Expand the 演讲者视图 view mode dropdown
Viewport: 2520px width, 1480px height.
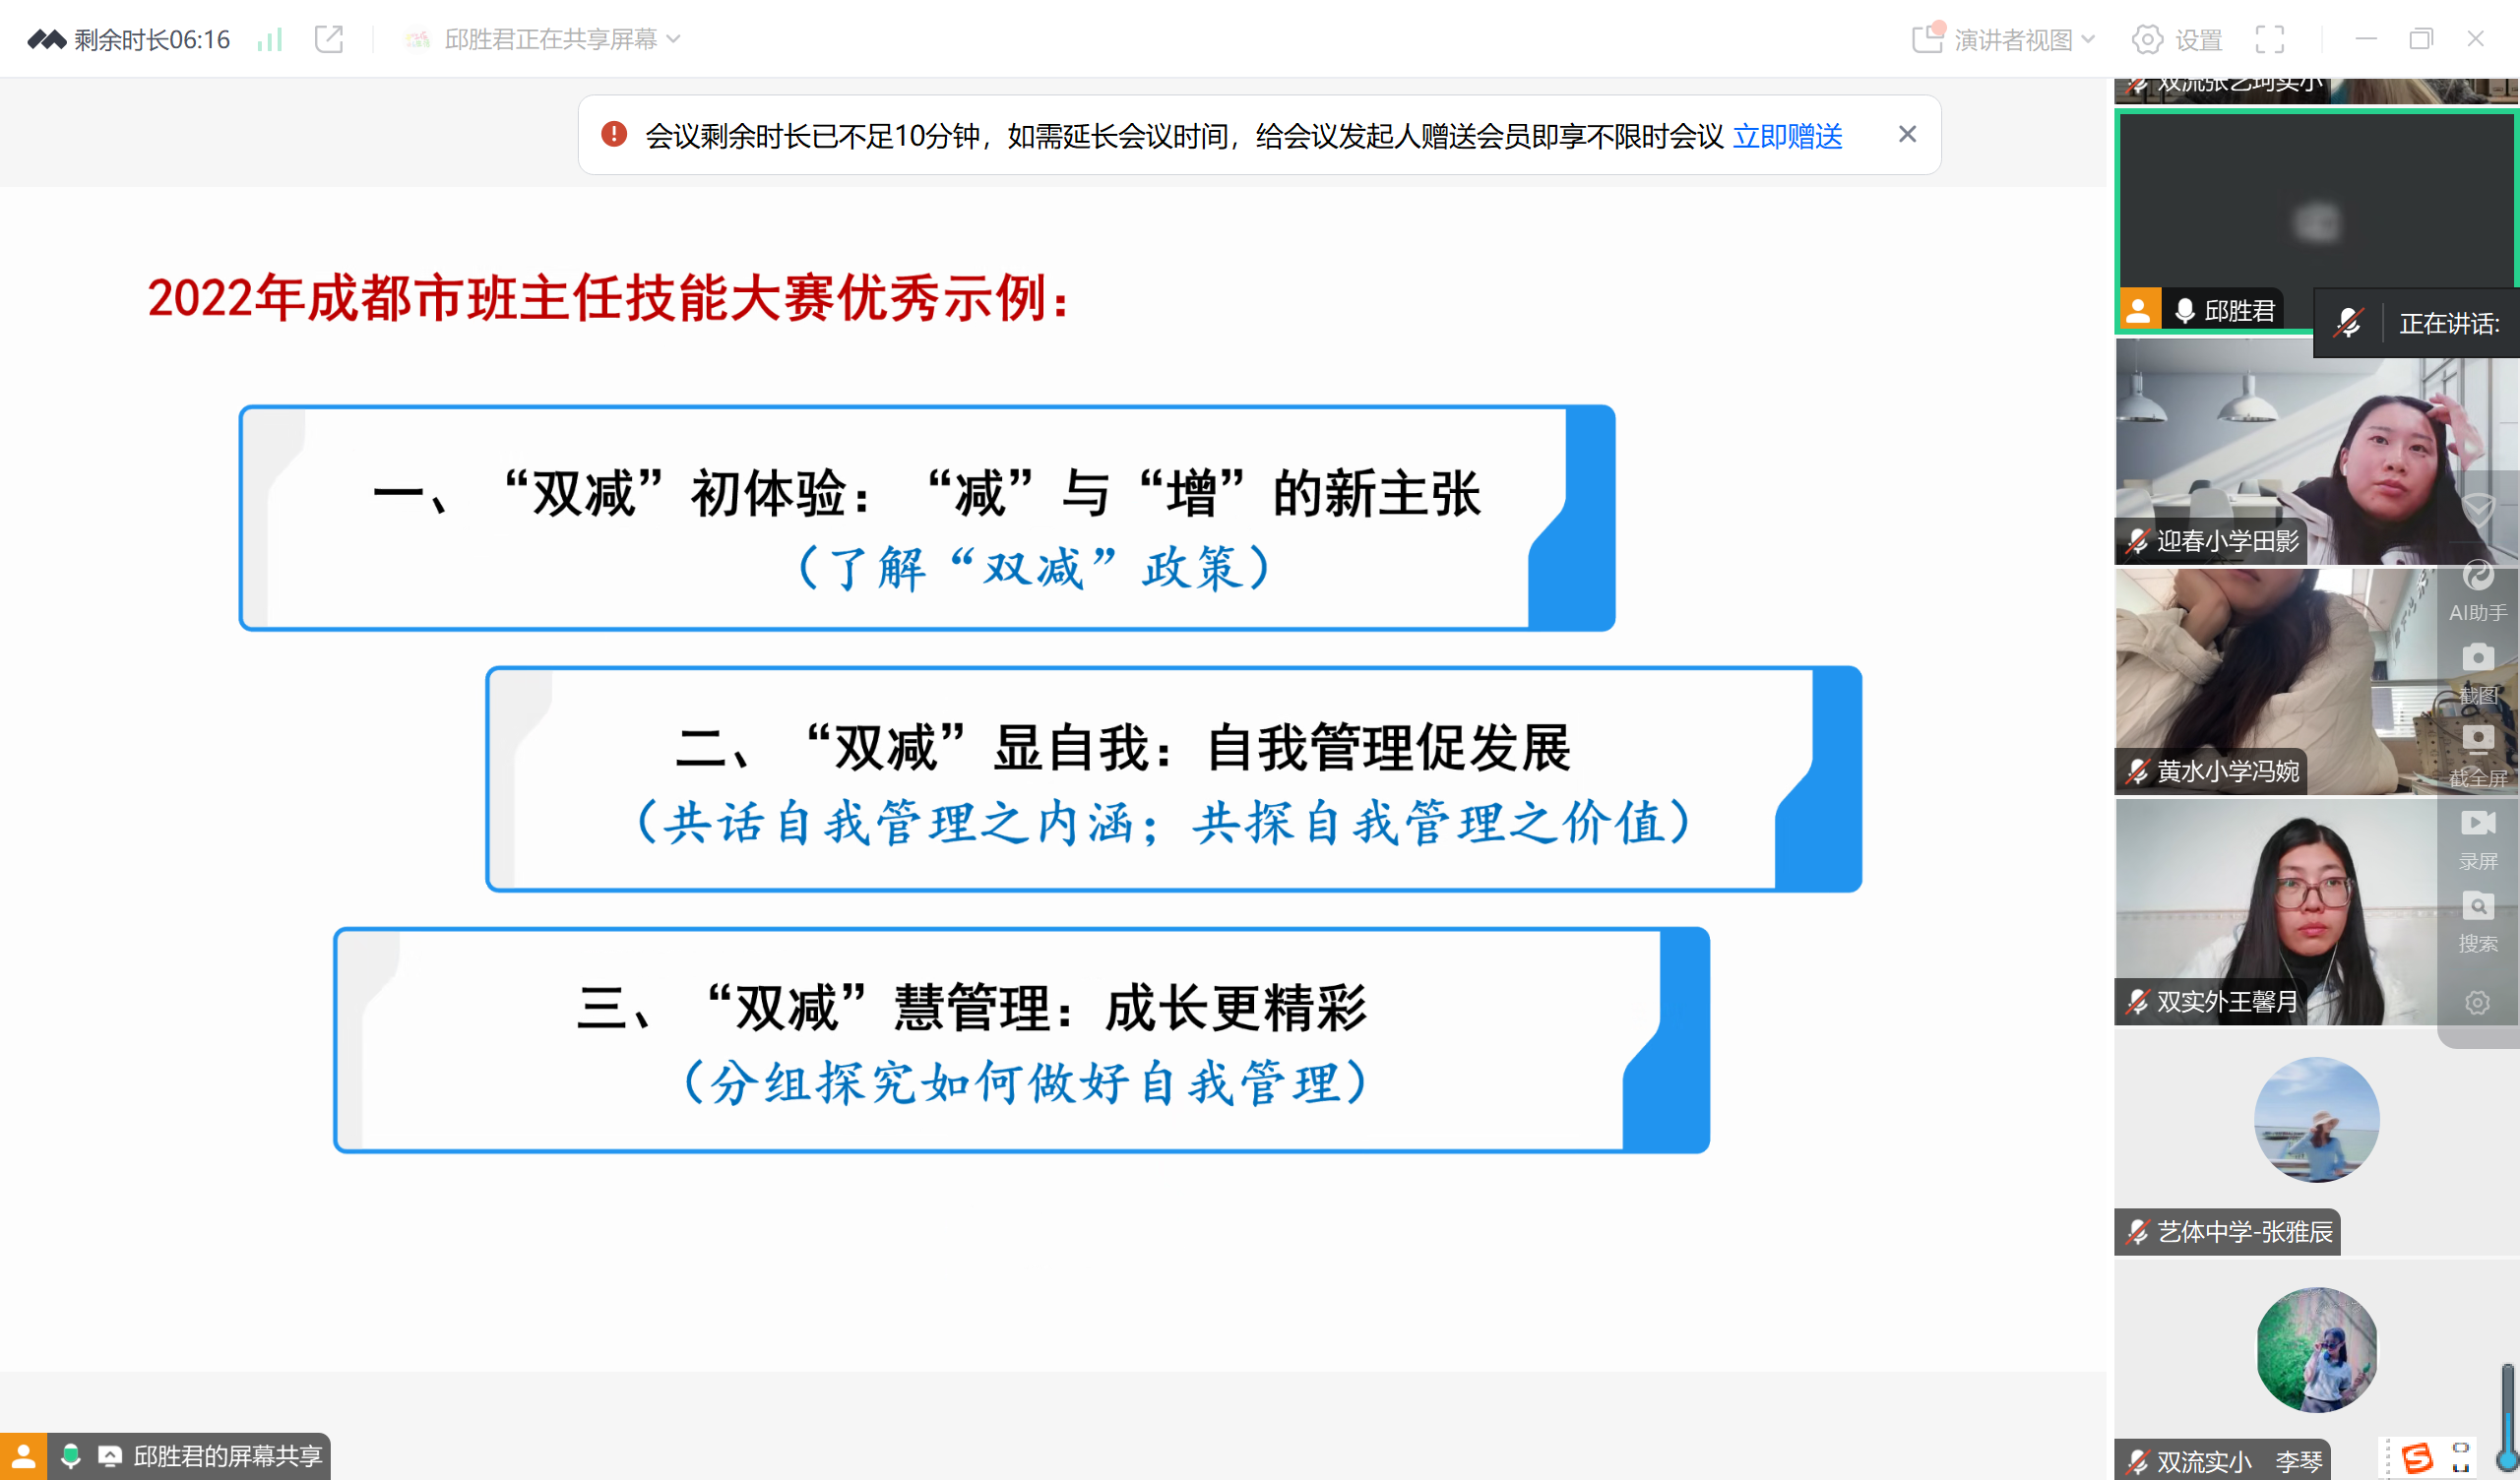pyautogui.click(x=2091, y=39)
